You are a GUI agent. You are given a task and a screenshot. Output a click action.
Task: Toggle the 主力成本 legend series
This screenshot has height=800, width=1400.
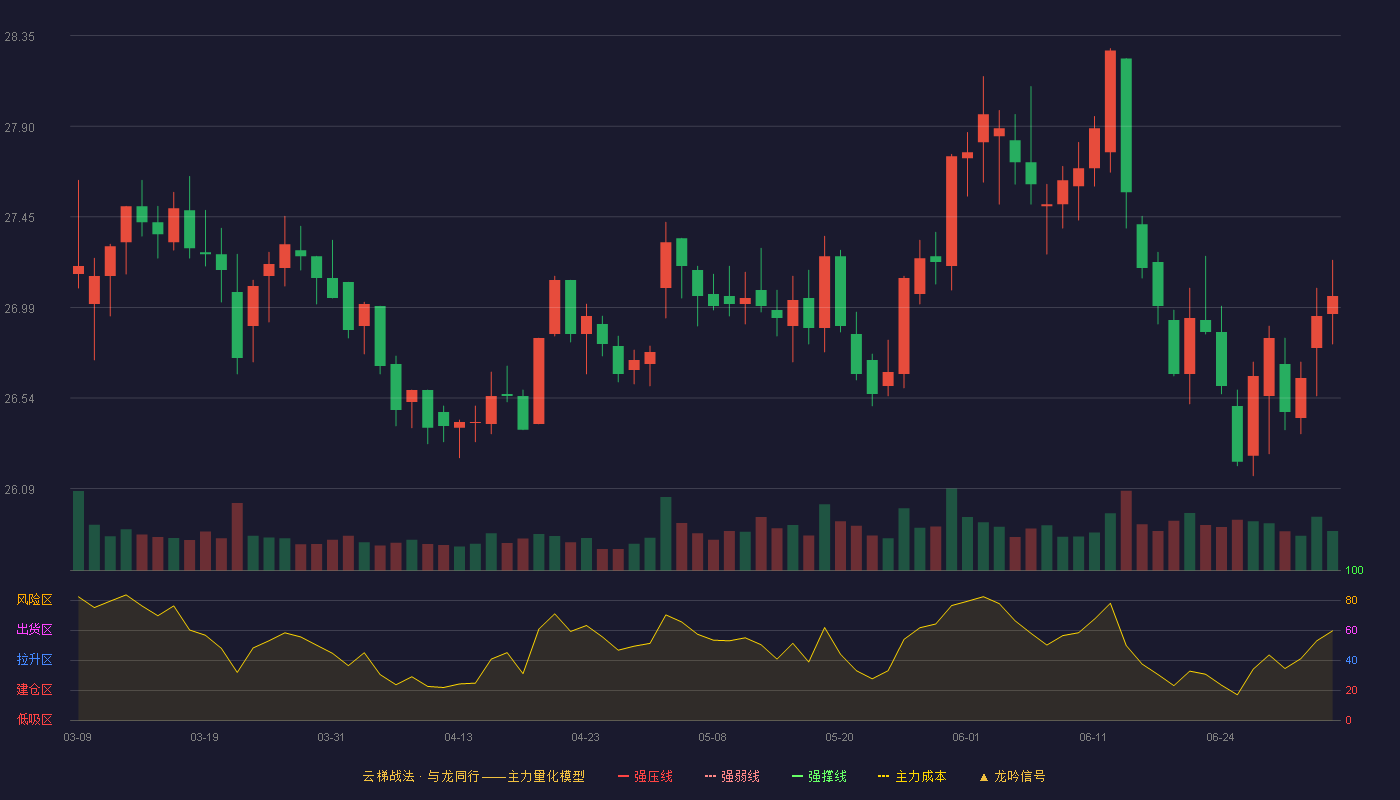(912, 776)
